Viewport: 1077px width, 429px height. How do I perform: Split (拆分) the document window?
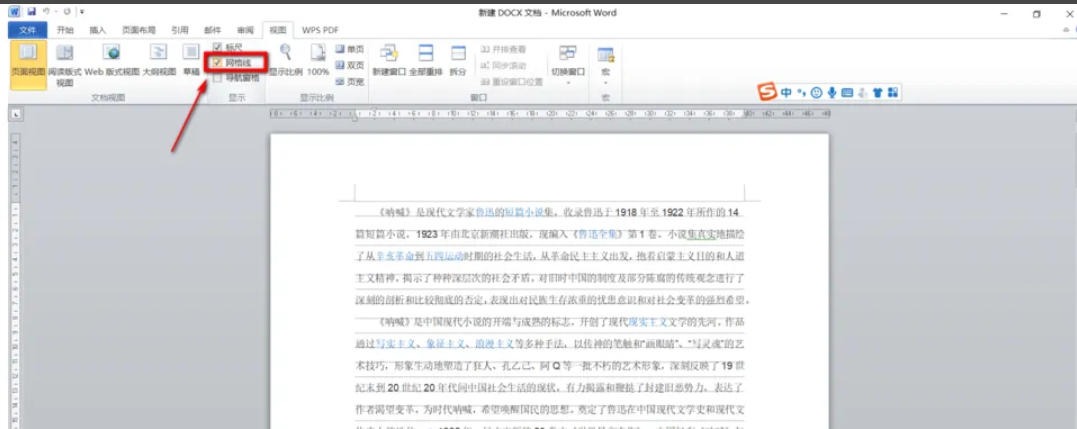457,60
